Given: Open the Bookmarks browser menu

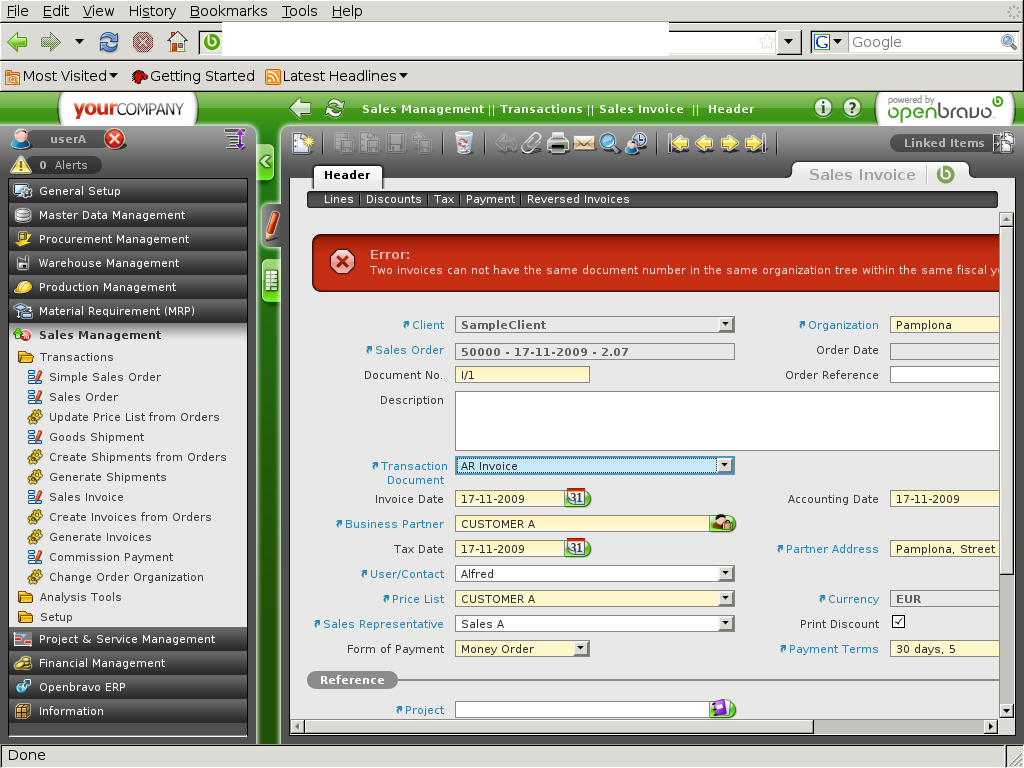Looking at the screenshot, I should point(228,11).
